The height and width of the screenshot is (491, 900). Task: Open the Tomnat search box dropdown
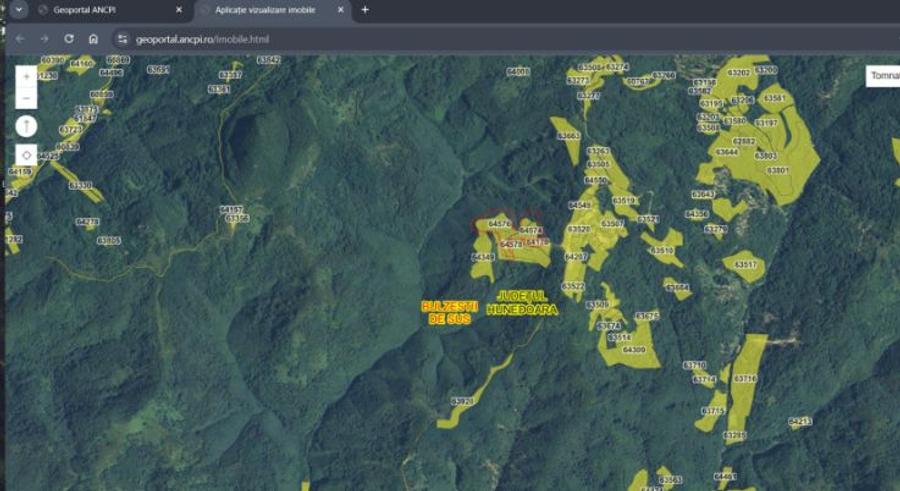point(883,76)
